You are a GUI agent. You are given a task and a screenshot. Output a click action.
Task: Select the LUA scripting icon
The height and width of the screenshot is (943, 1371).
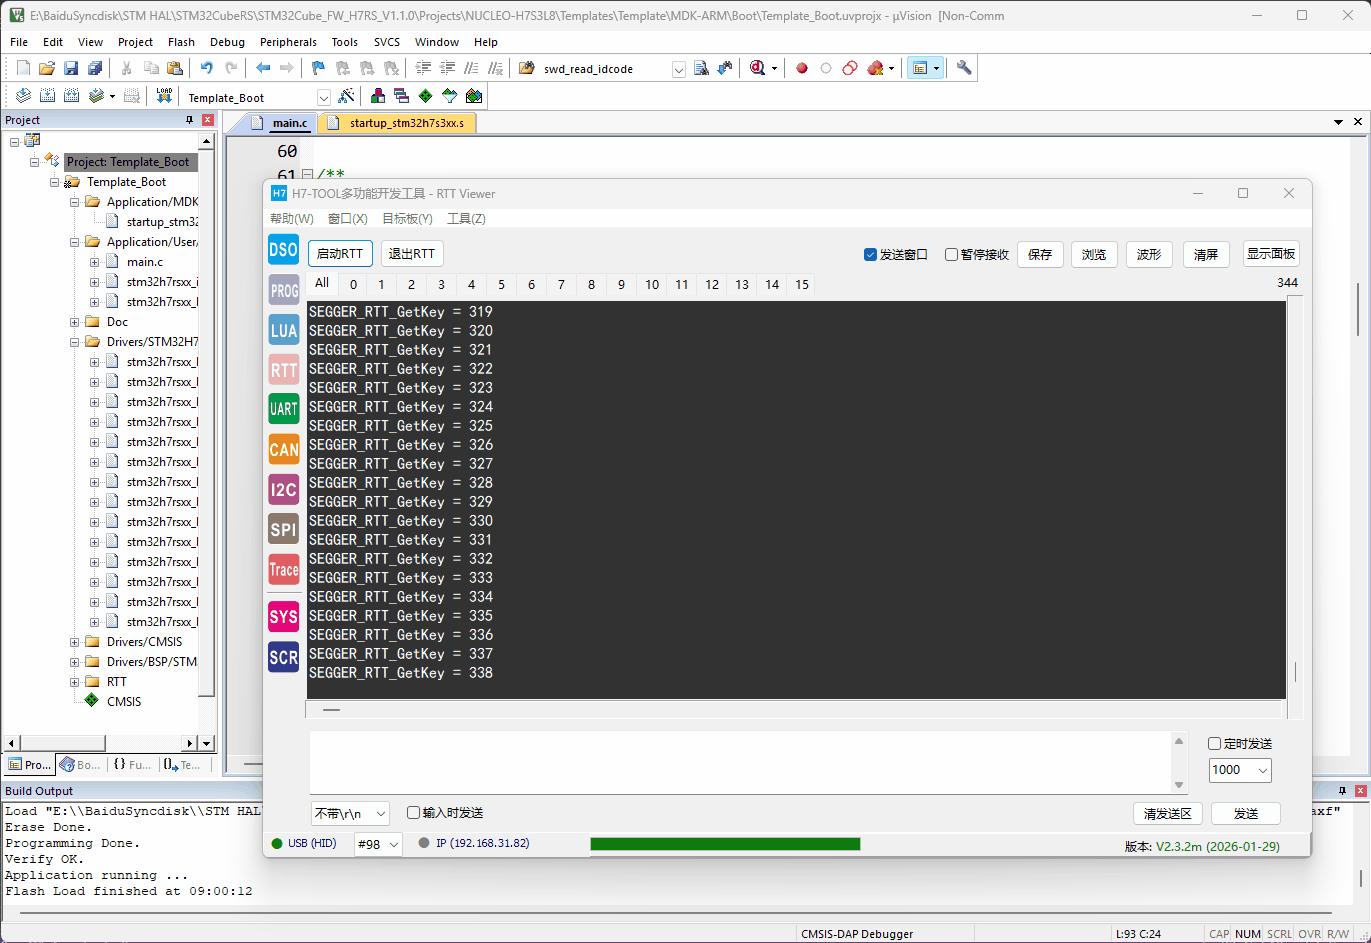(x=282, y=329)
